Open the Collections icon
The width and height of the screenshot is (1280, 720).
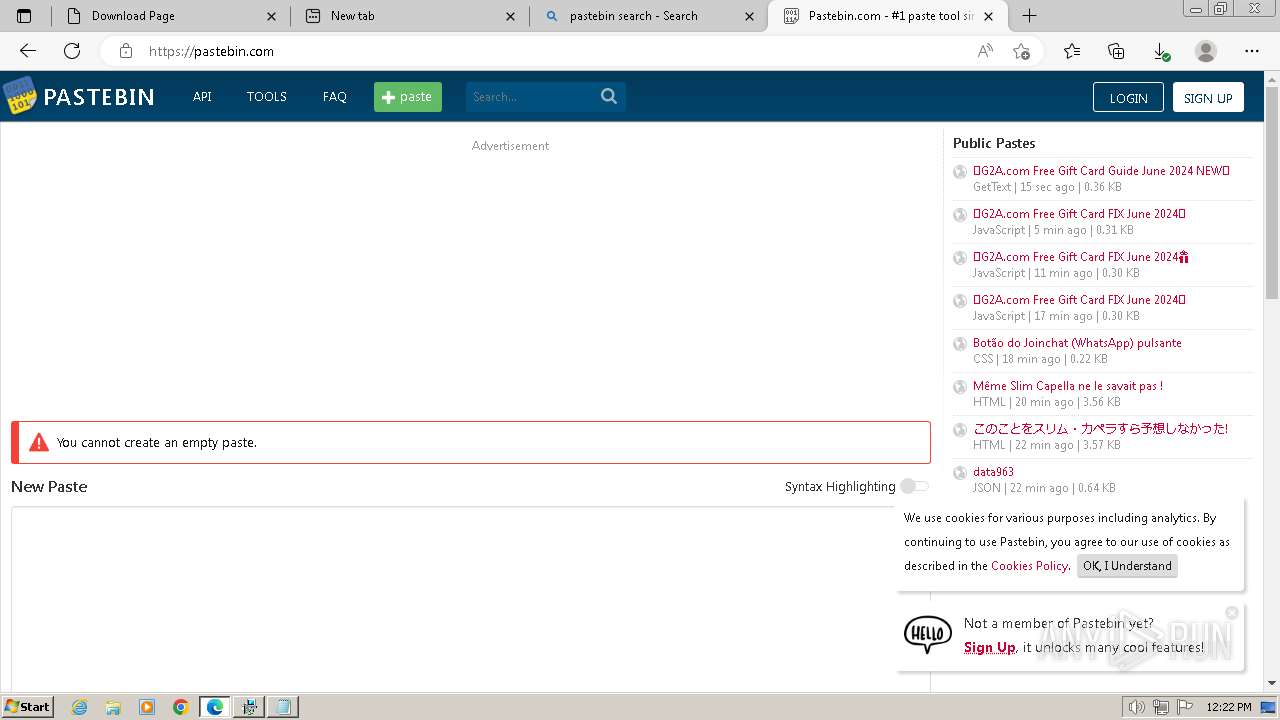[x=1116, y=51]
